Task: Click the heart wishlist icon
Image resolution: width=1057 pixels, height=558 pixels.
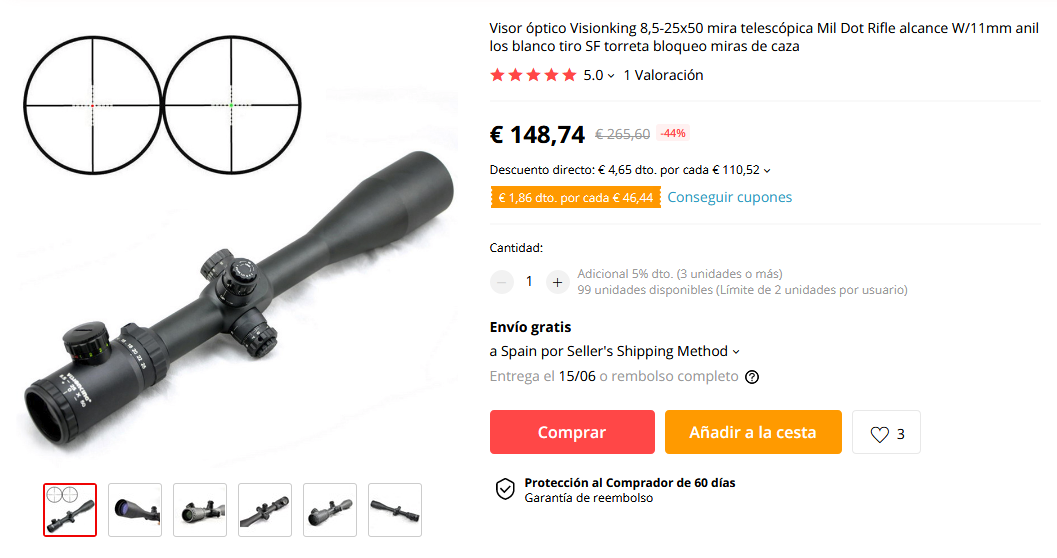Action: coord(879,434)
